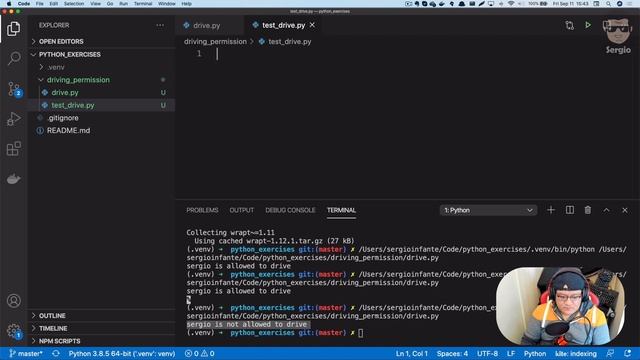Click the master branch indicator in status bar

pos(26,353)
